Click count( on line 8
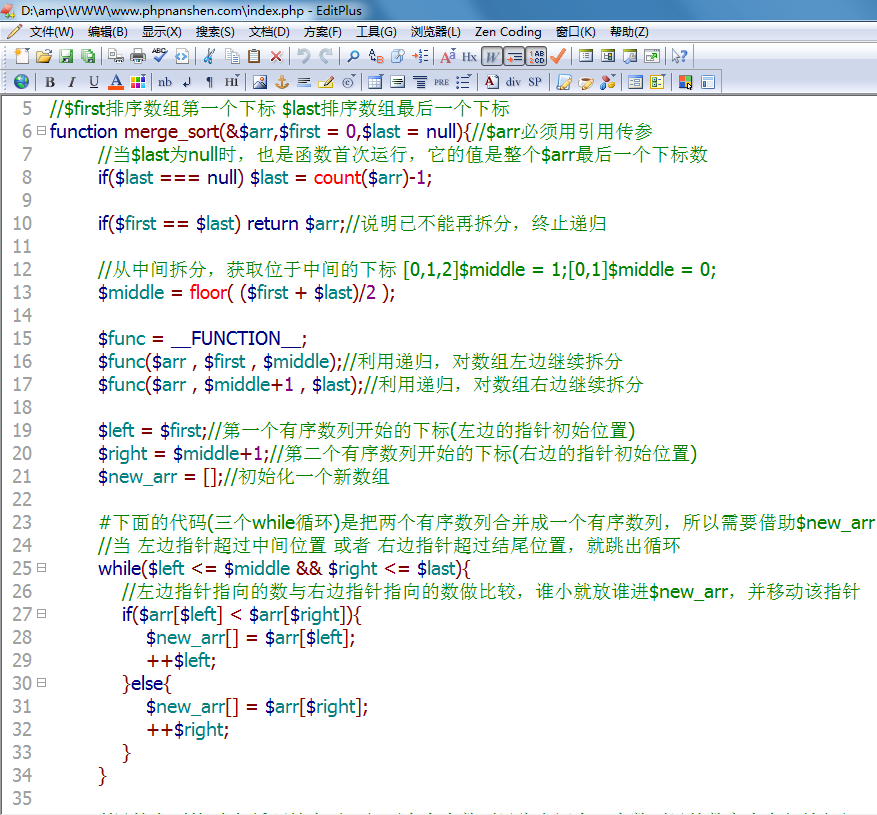 coord(340,178)
